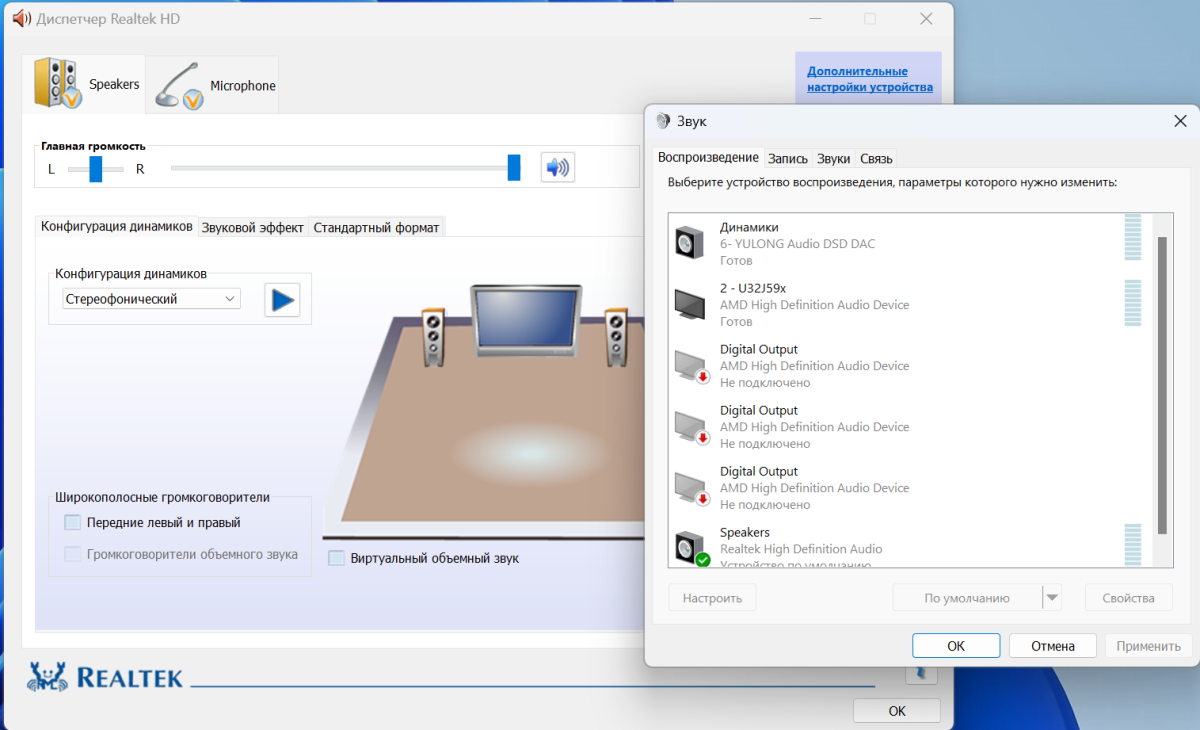Click OK in the Realtek HD manager window
This screenshot has height=730, width=1200.
click(897, 711)
